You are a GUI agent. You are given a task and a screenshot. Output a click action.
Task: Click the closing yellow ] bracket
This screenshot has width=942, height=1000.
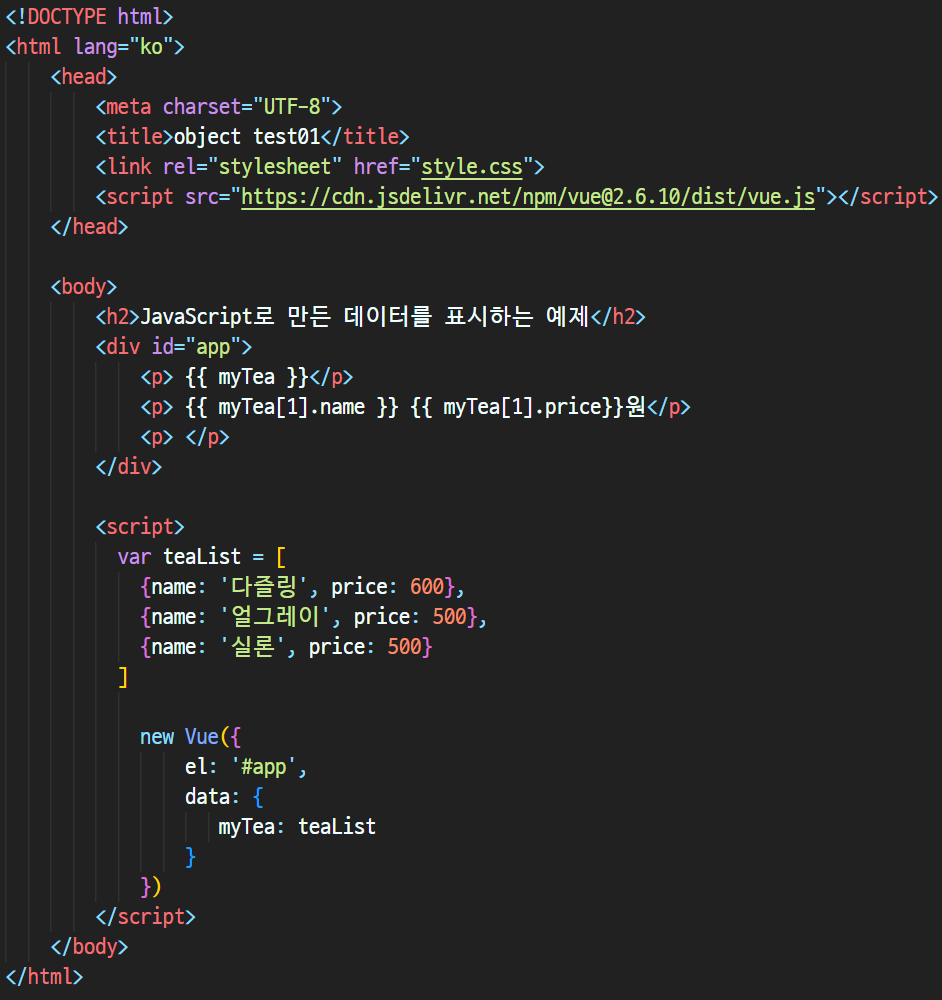coord(123,677)
